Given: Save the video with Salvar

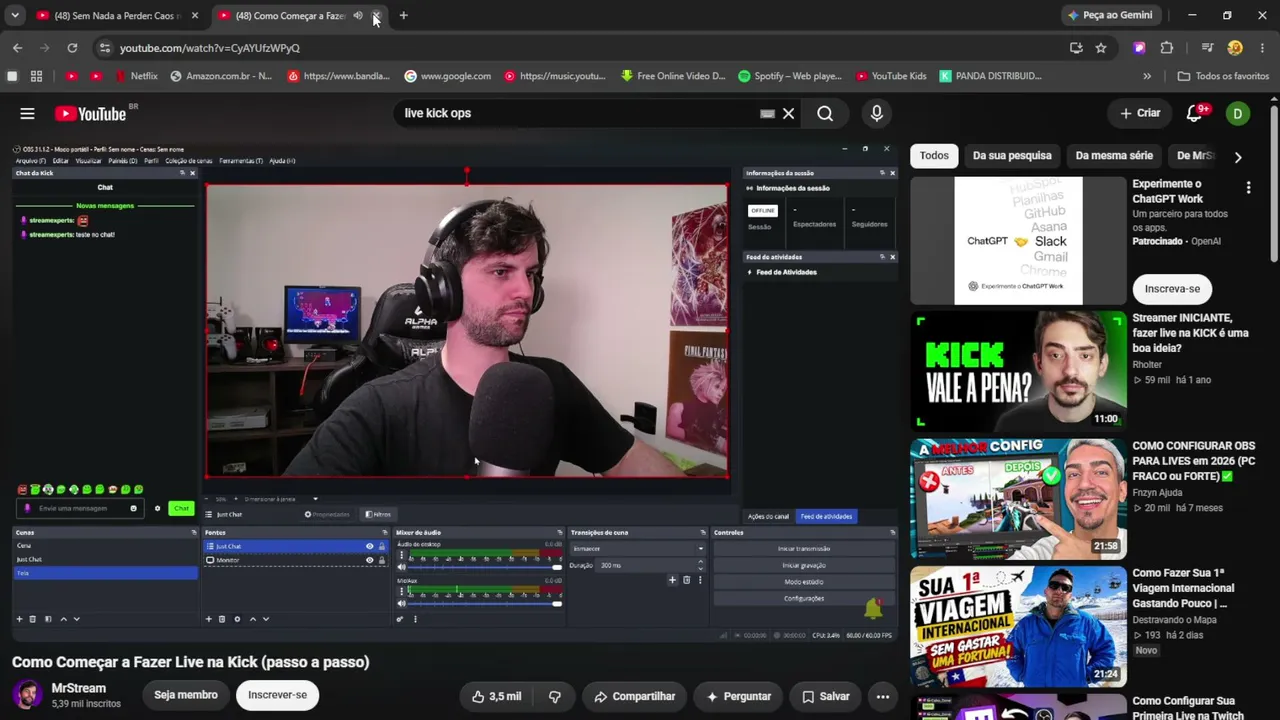Looking at the screenshot, I should pyautogui.click(x=825, y=696).
